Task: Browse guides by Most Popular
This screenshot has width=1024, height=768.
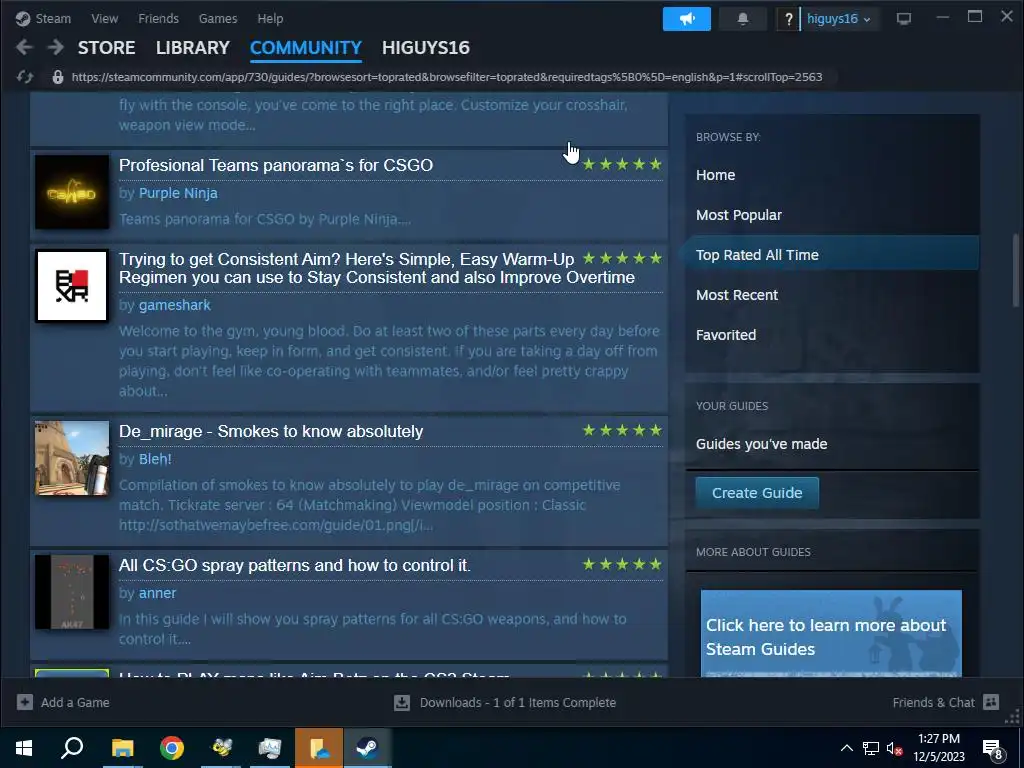Action: (739, 215)
